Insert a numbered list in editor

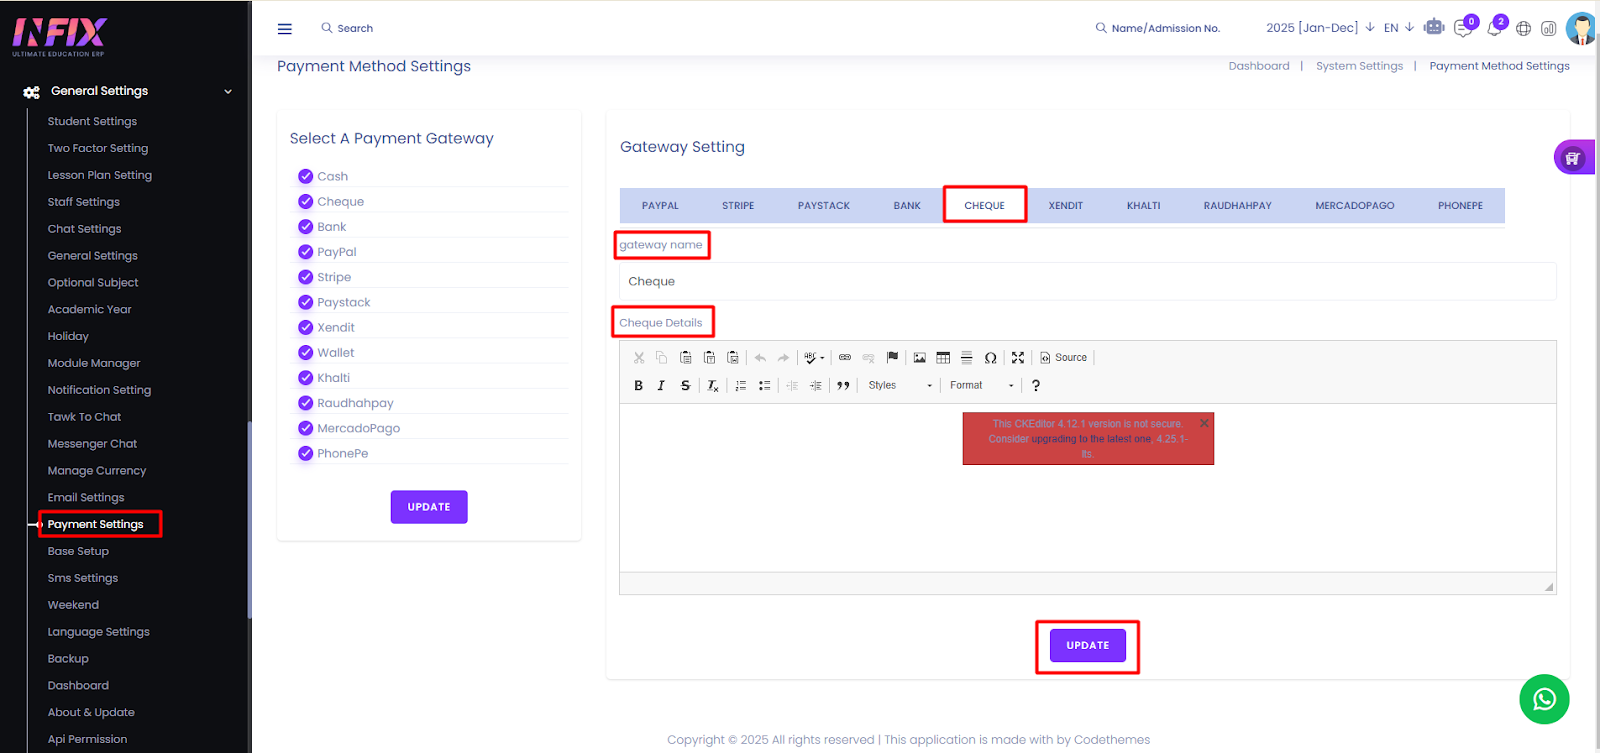(x=741, y=385)
